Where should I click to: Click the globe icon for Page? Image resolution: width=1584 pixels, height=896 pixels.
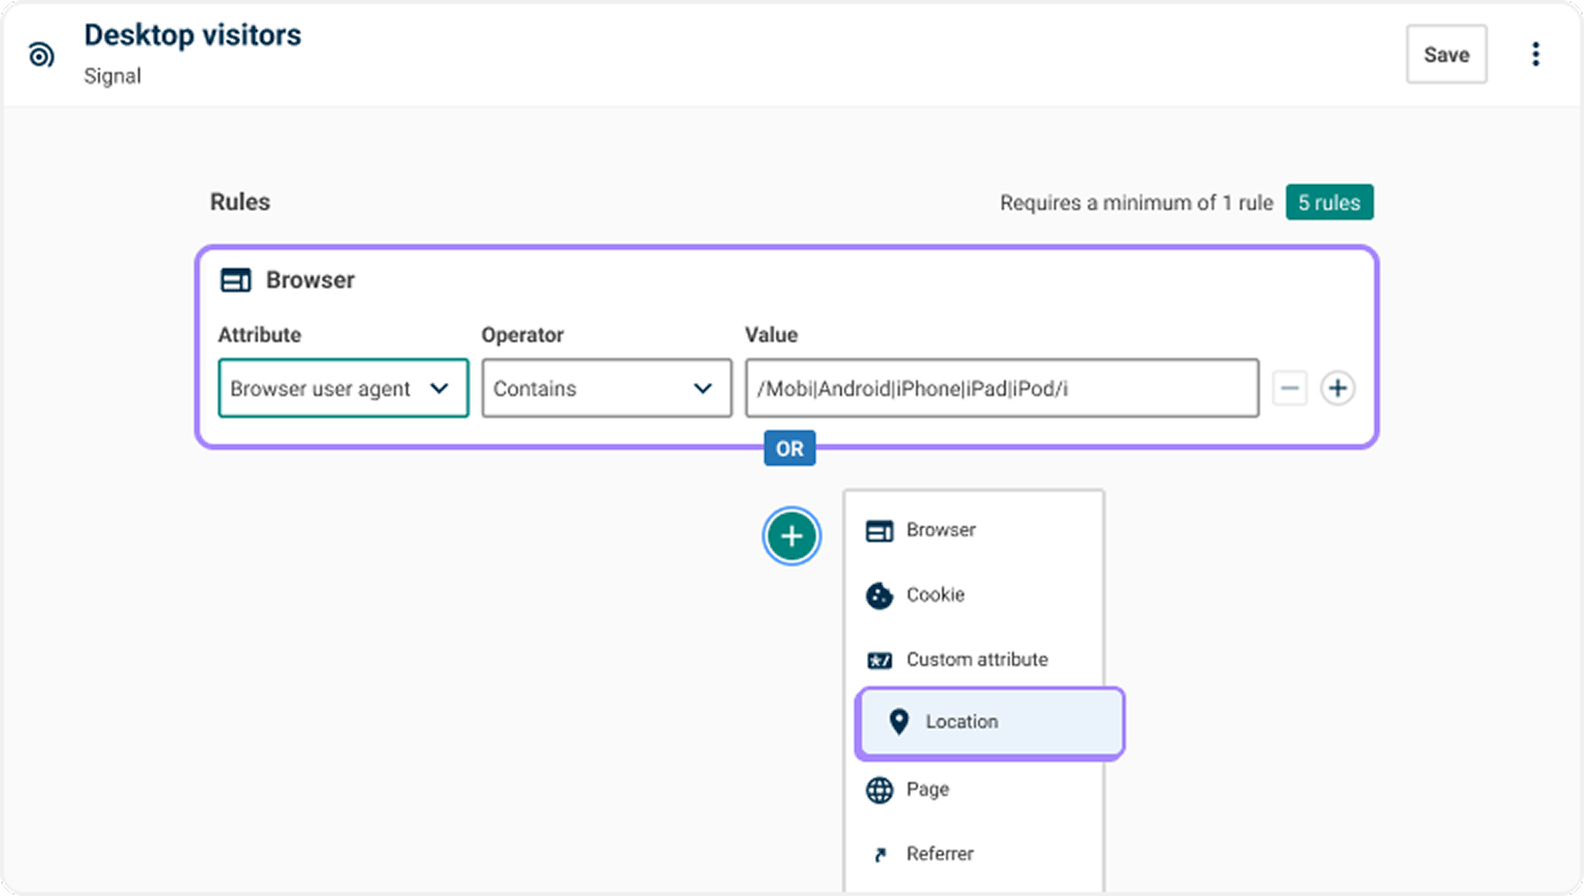(879, 790)
